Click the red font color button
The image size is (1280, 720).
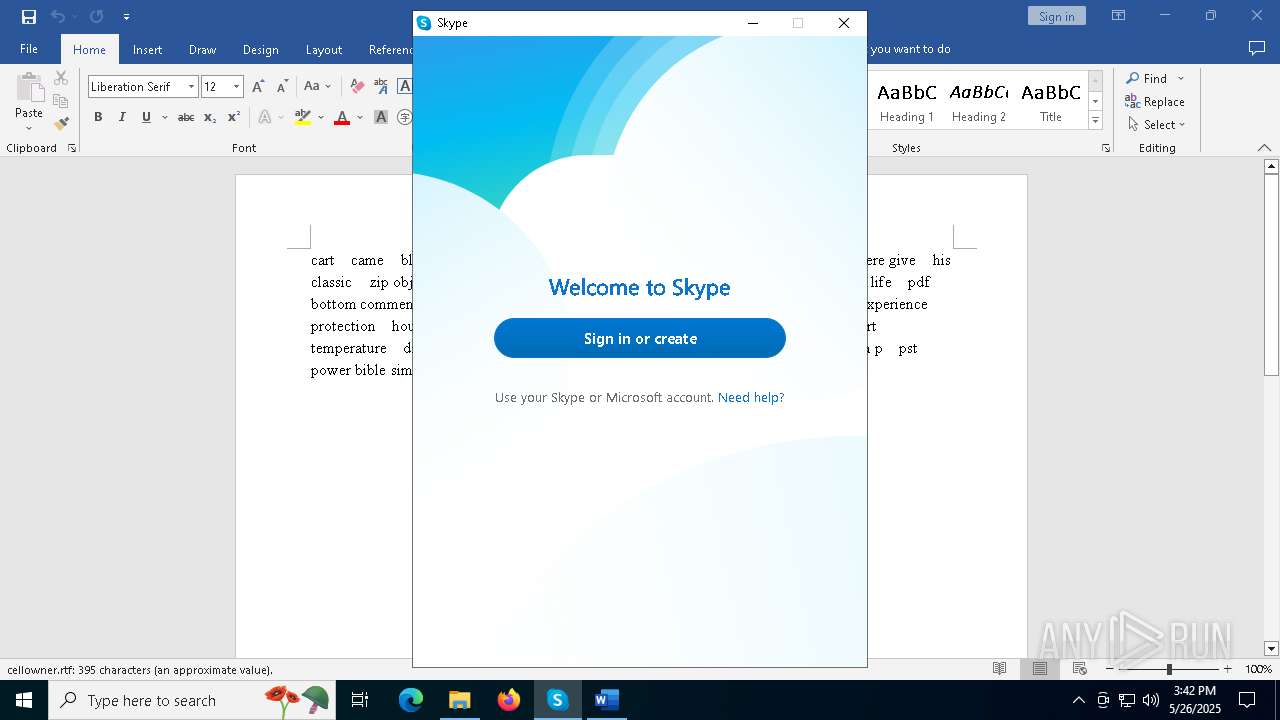342,117
